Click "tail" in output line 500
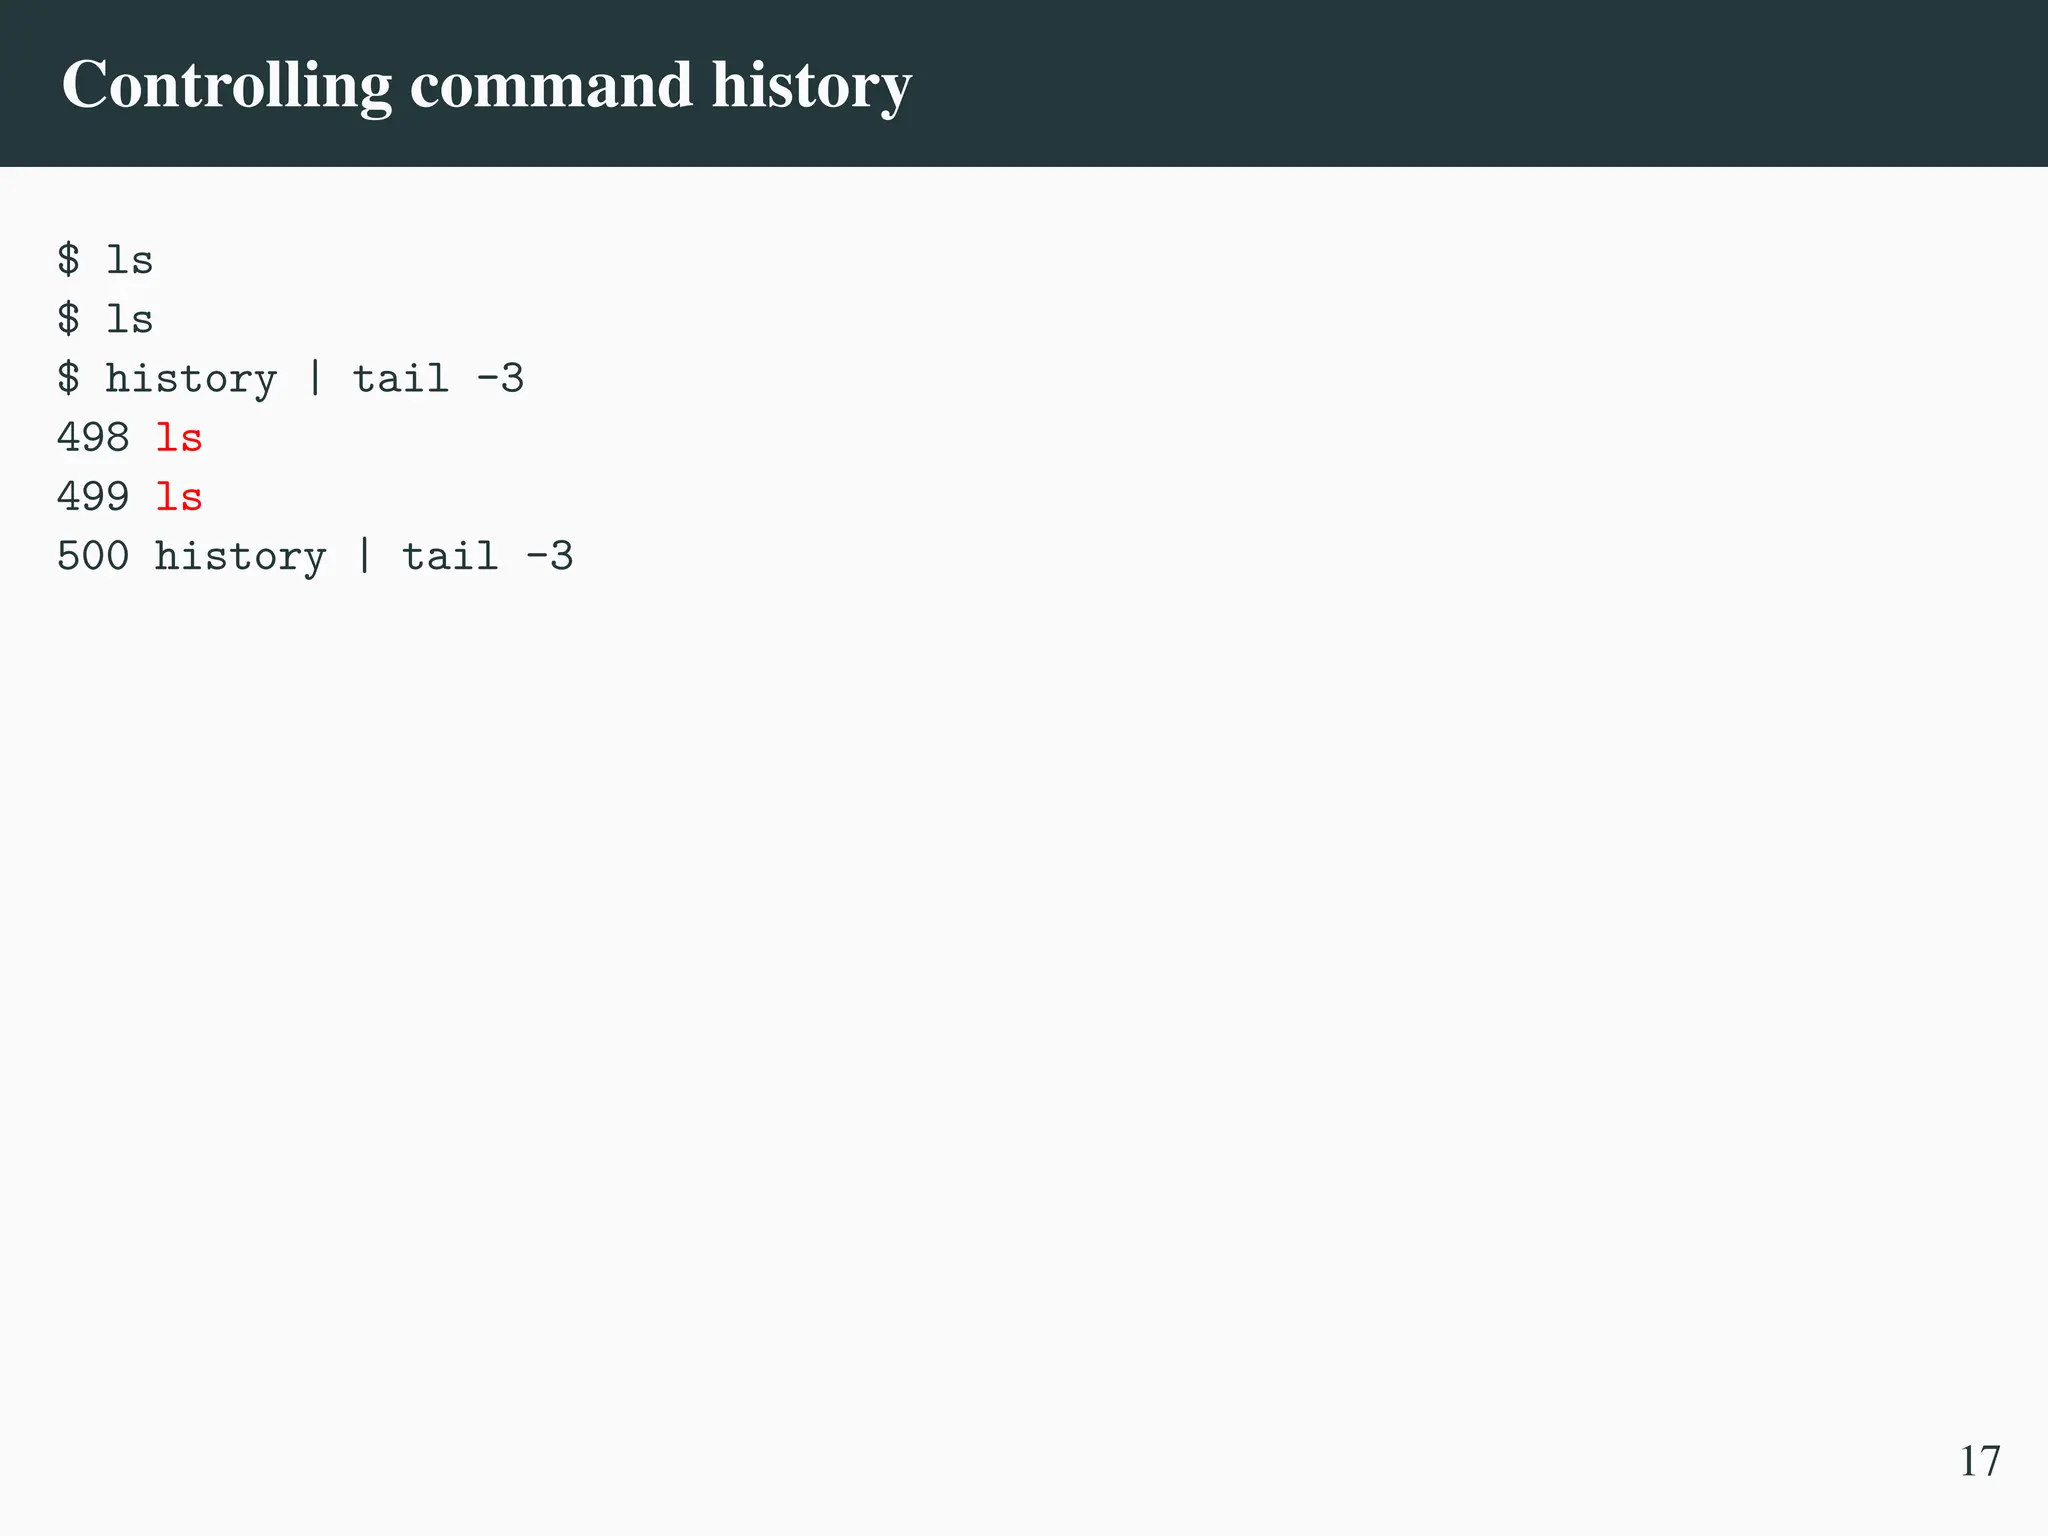The height and width of the screenshot is (1536, 2048). coord(450,556)
